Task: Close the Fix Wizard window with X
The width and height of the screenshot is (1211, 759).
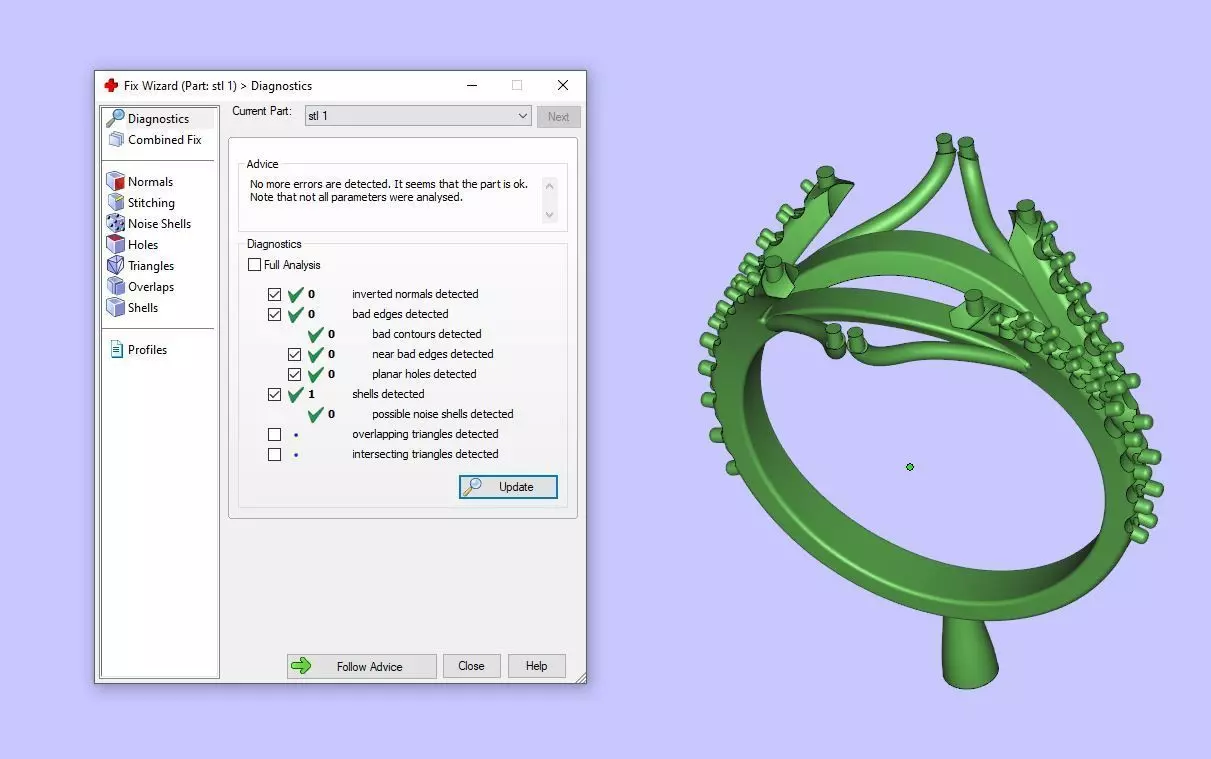Action: pos(563,86)
